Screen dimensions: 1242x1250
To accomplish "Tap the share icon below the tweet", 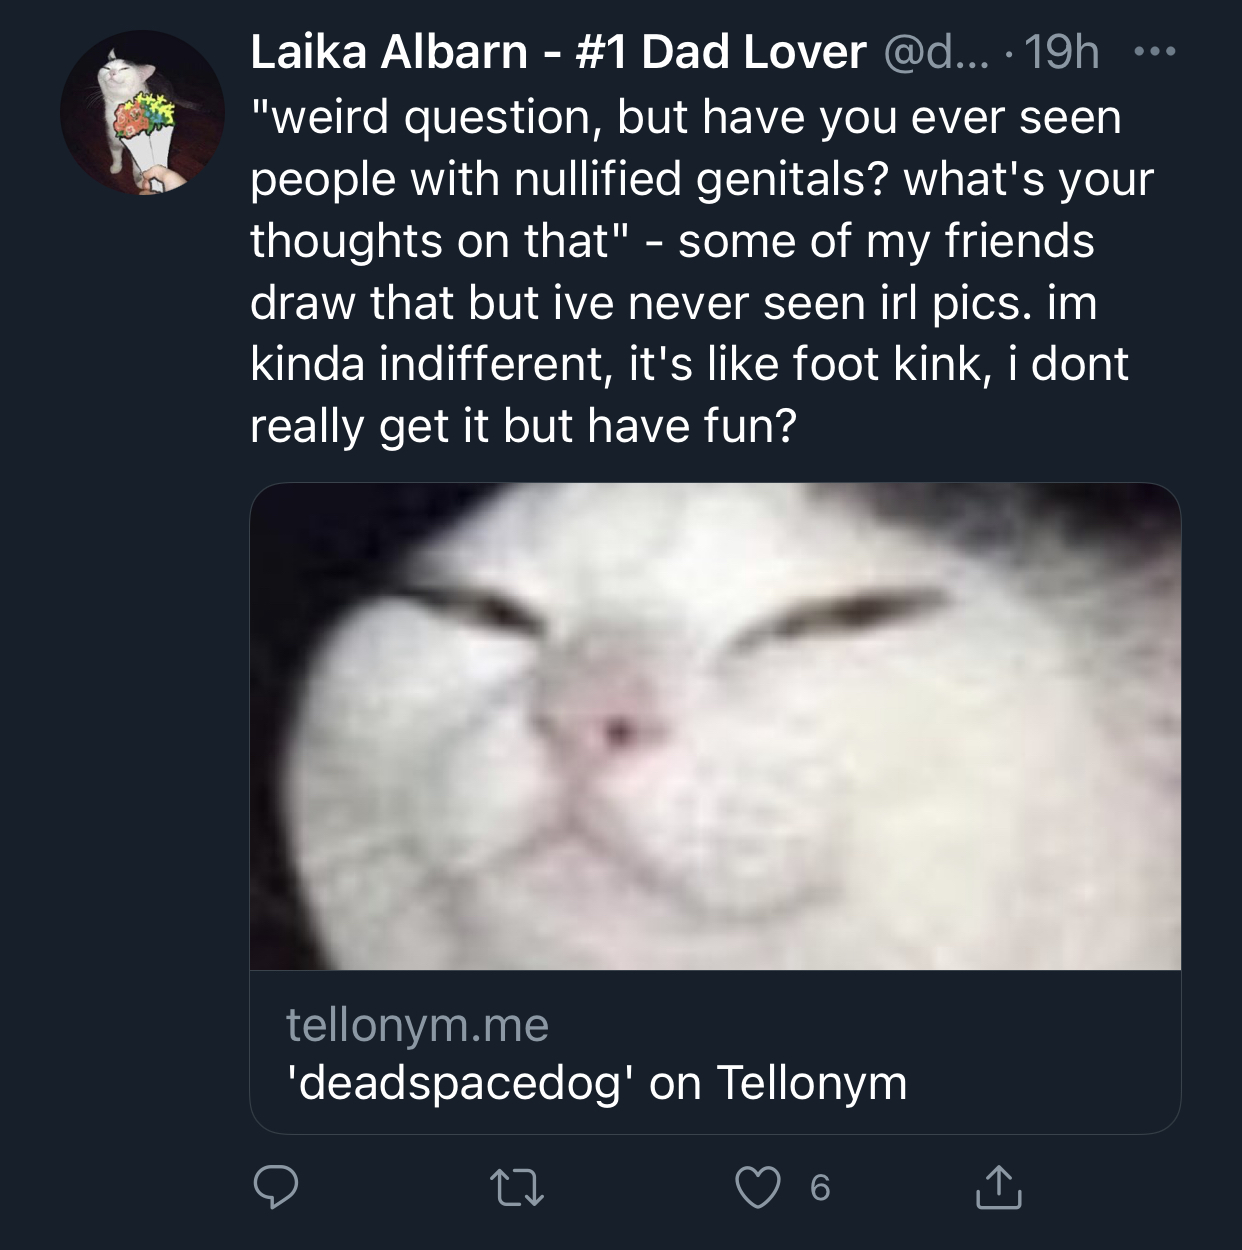I will point(996,1186).
